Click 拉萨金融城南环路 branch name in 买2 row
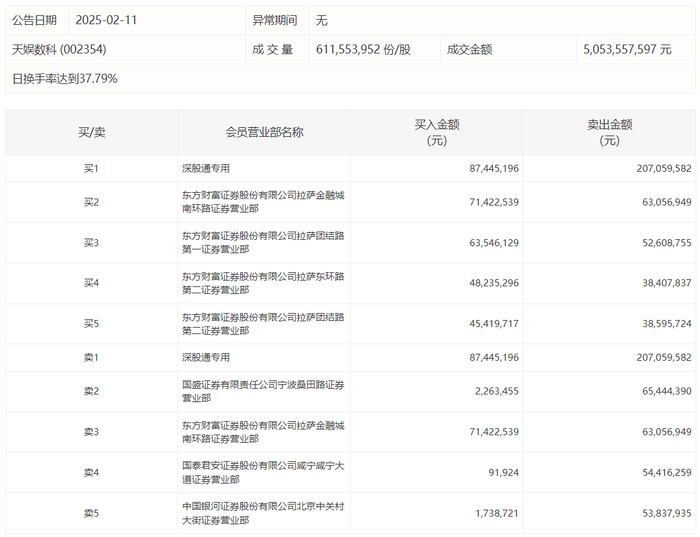Screen dimensions: 700x537 click(x=263, y=202)
